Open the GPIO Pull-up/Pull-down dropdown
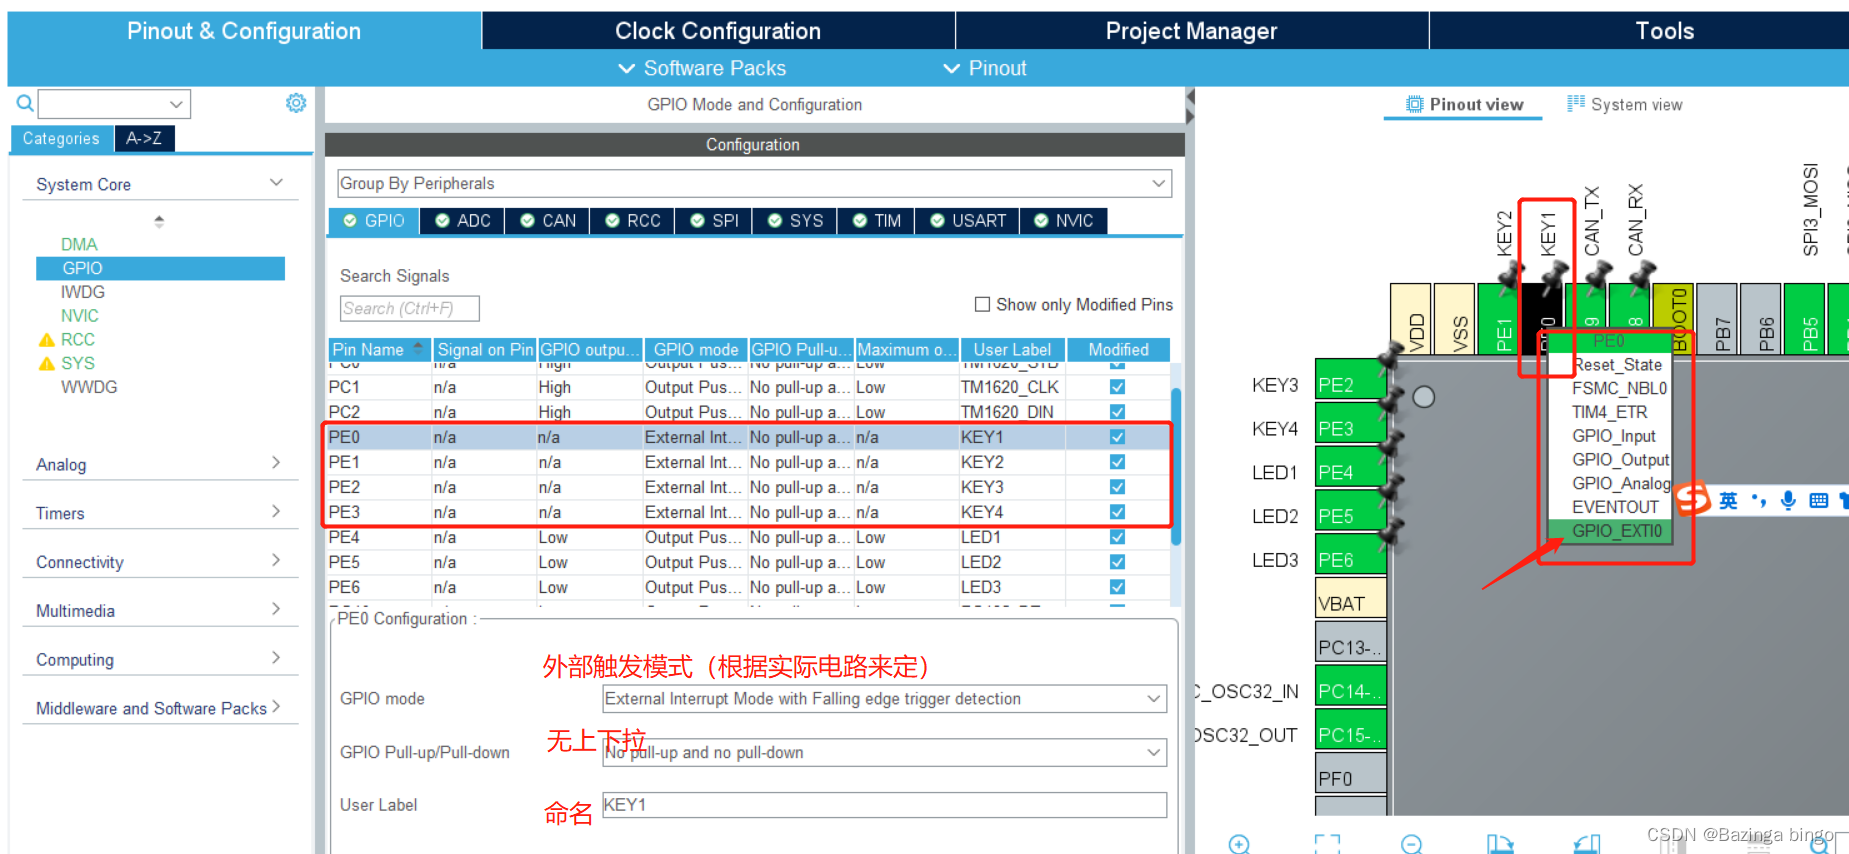Image resolution: width=1849 pixels, height=854 pixels. (x=884, y=752)
